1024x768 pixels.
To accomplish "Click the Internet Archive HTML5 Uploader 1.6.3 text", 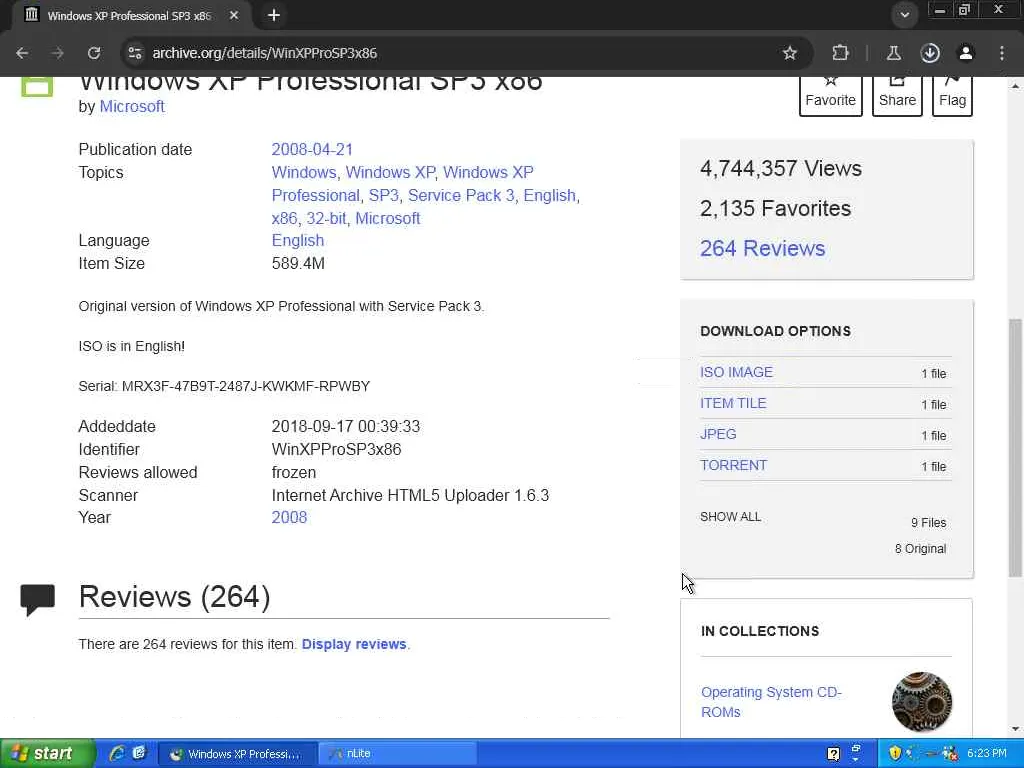I will [x=410, y=495].
